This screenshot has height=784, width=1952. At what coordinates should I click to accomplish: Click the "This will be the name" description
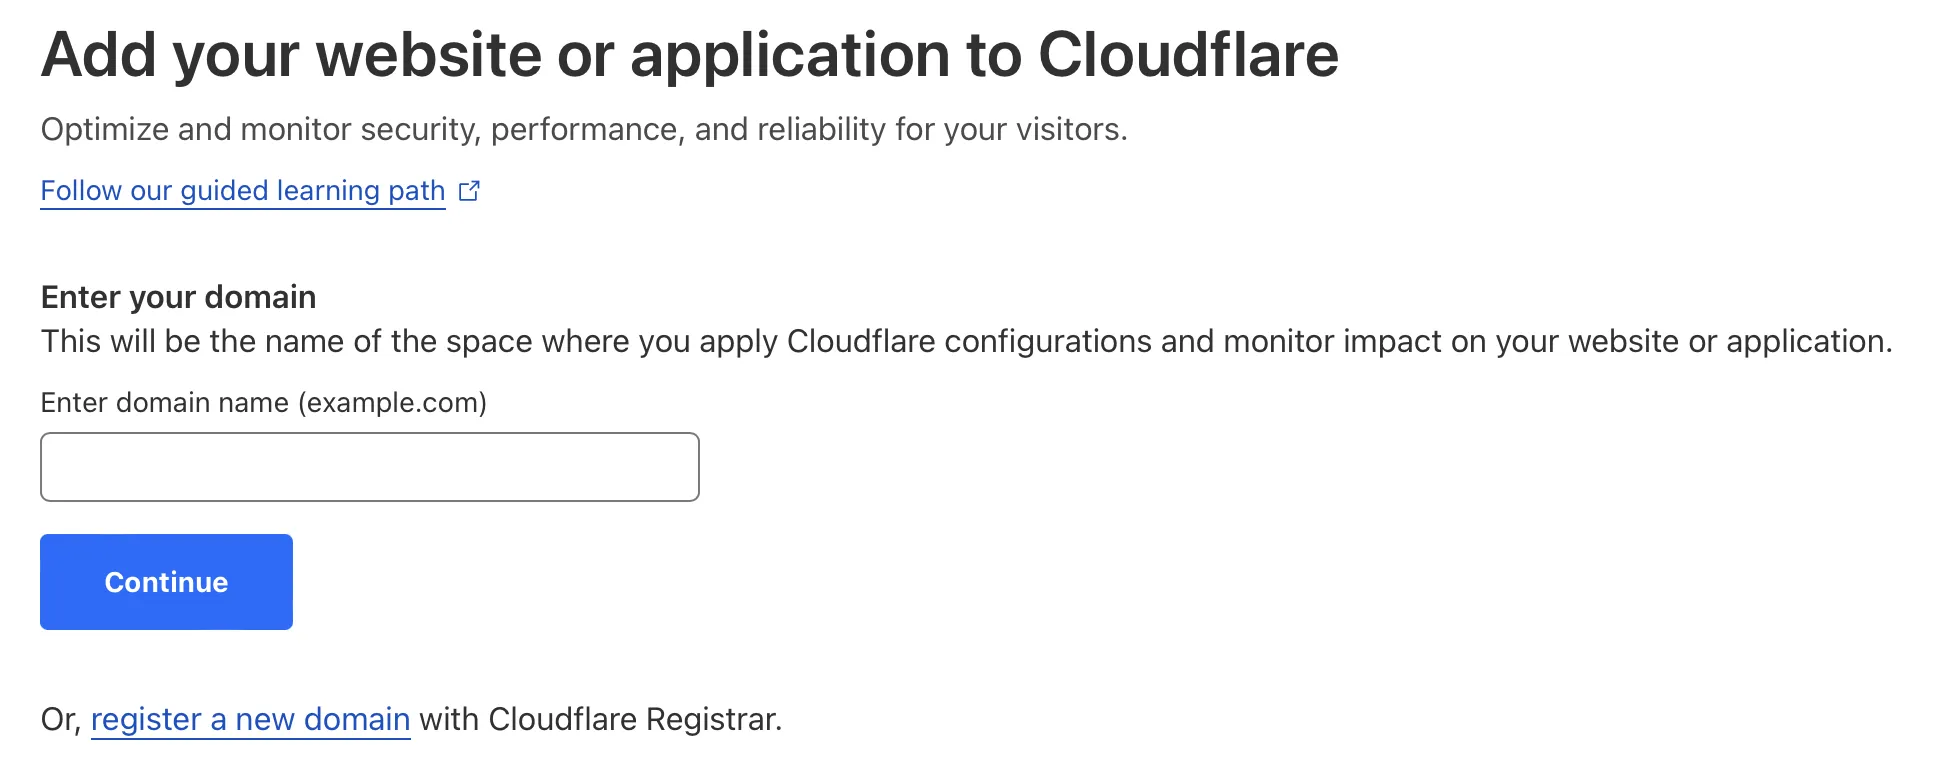965,342
